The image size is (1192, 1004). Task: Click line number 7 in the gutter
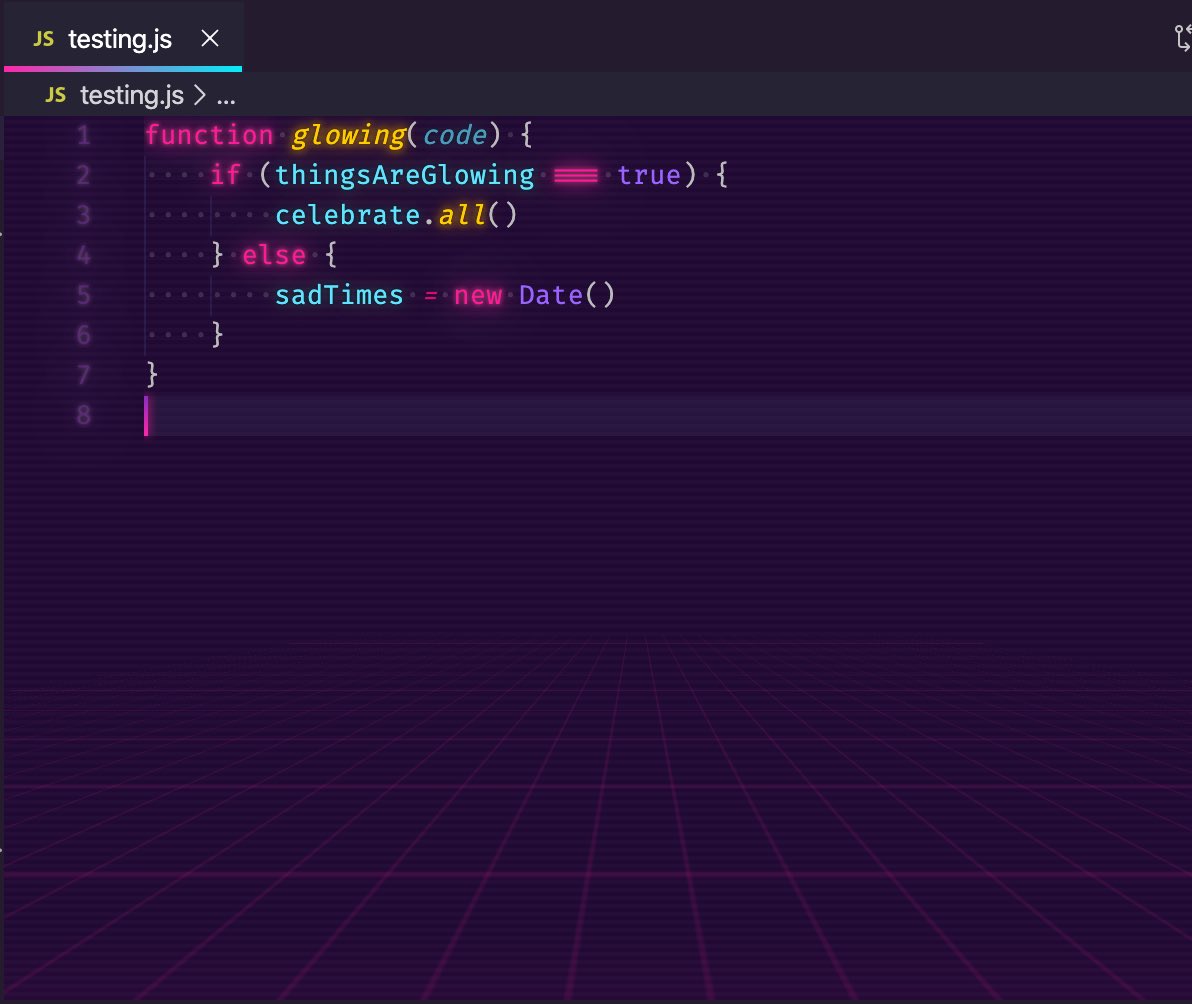click(x=84, y=375)
